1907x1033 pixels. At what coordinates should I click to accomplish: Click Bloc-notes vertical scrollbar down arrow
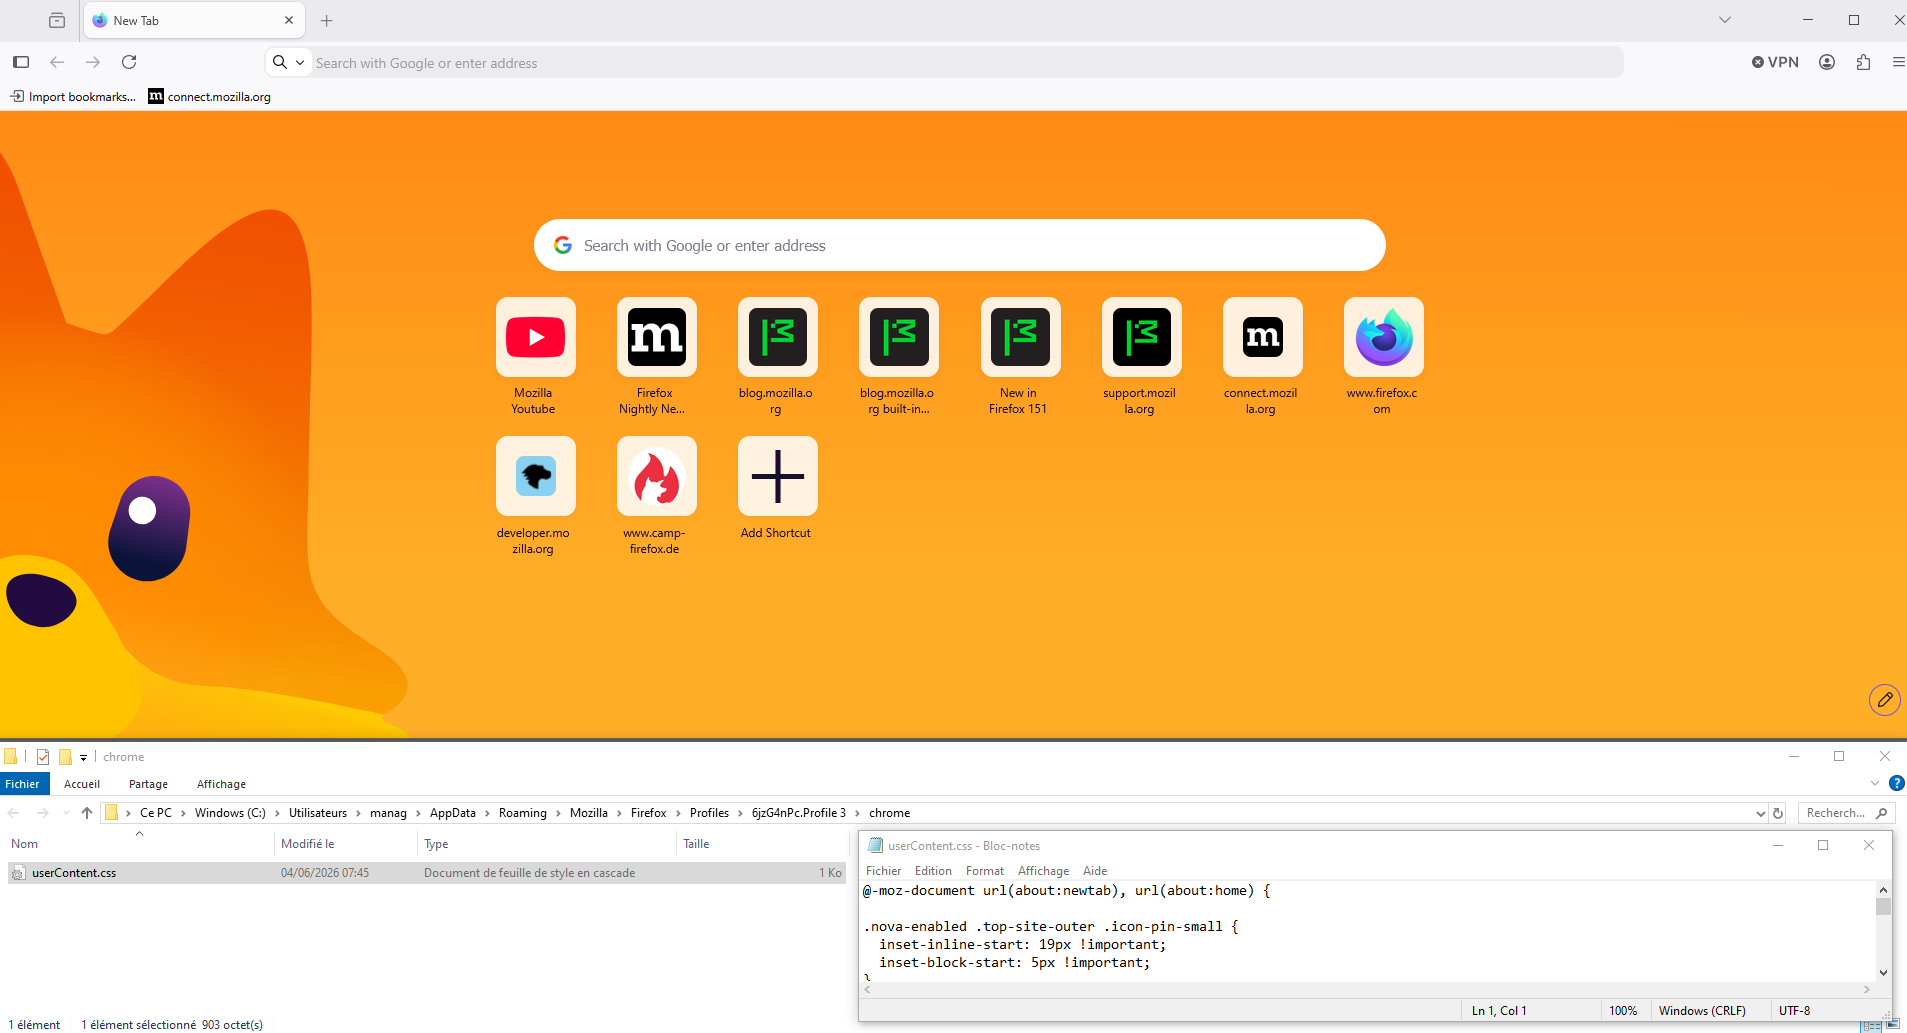point(1883,972)
